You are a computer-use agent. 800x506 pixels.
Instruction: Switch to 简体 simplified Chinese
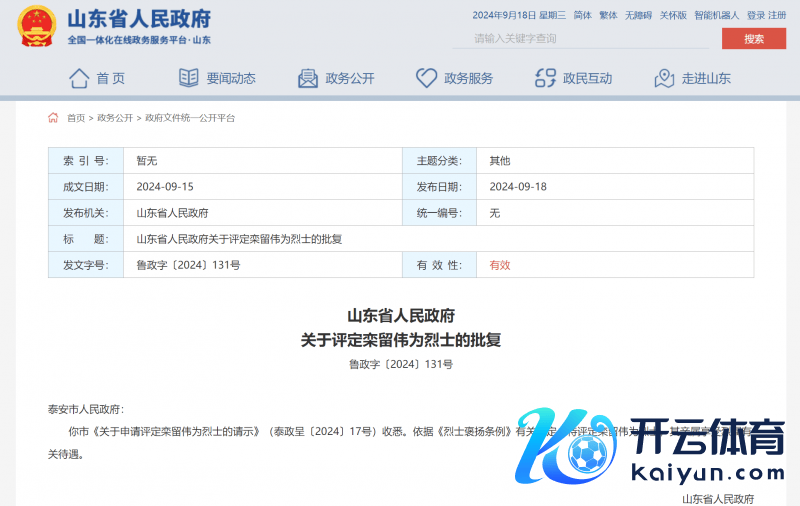point(583,15)
